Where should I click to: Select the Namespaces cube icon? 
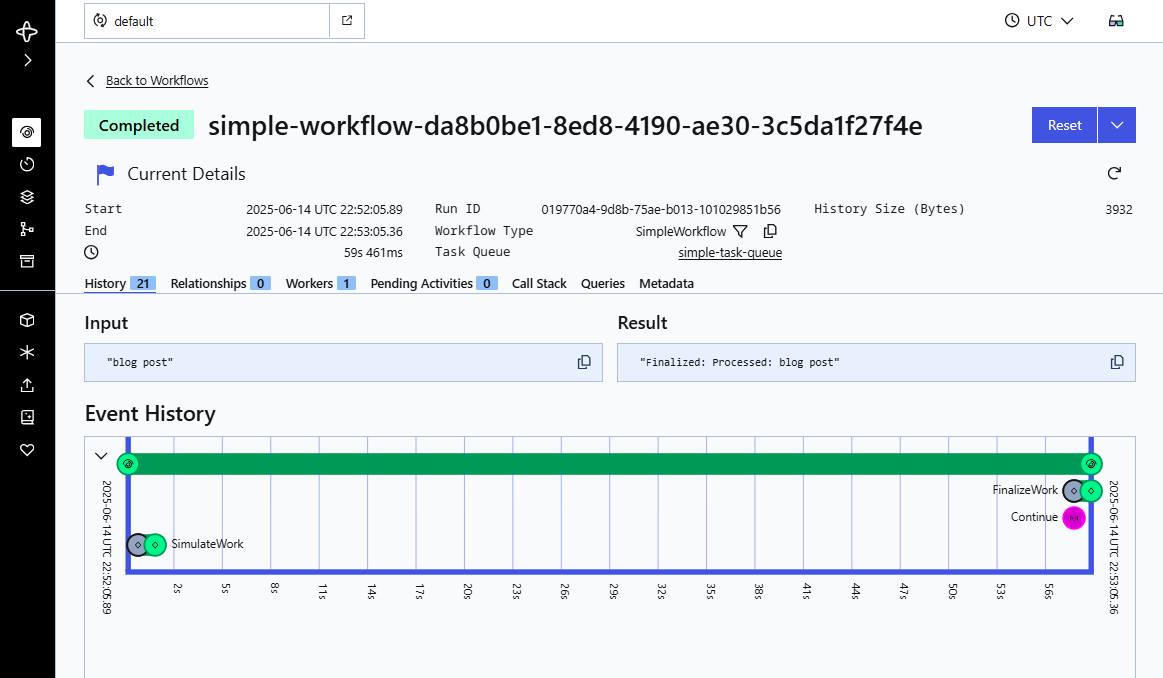click(27, 319)
